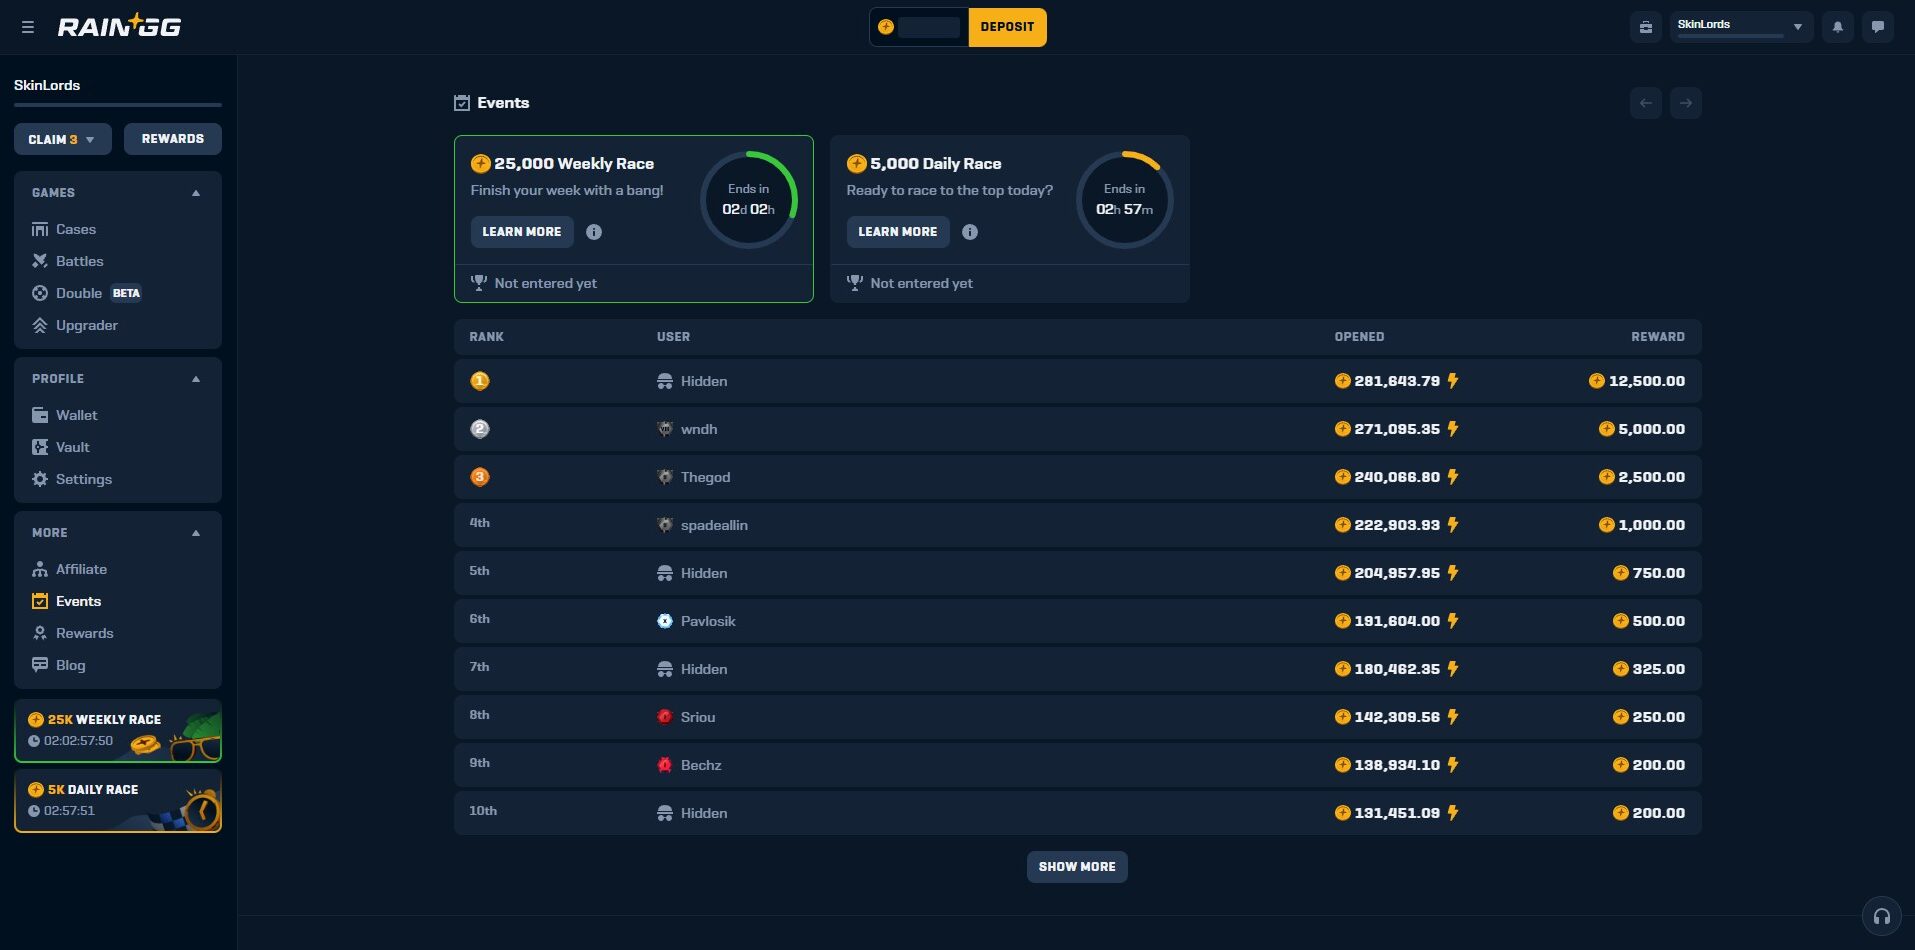Click the Upgrader arrows icon
Viewport: 1915px width, 950px height.
tap(40, 325)
